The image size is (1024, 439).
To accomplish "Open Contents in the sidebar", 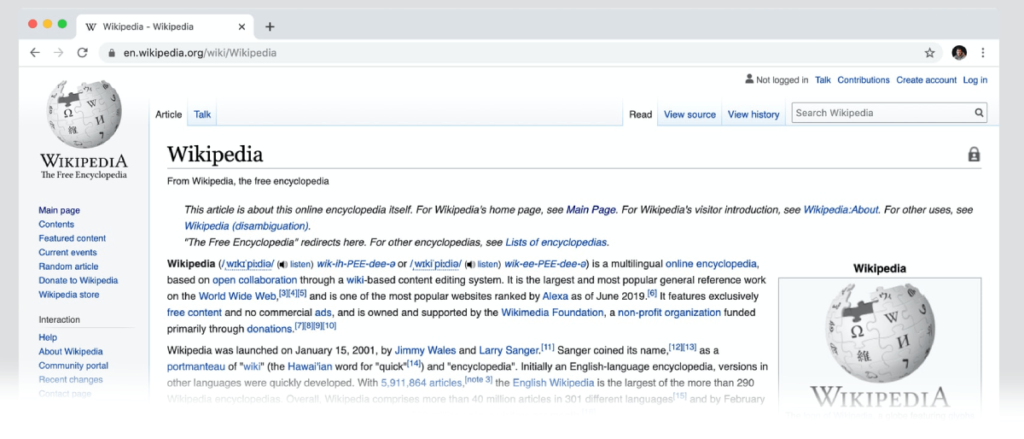I will point(56,224).
